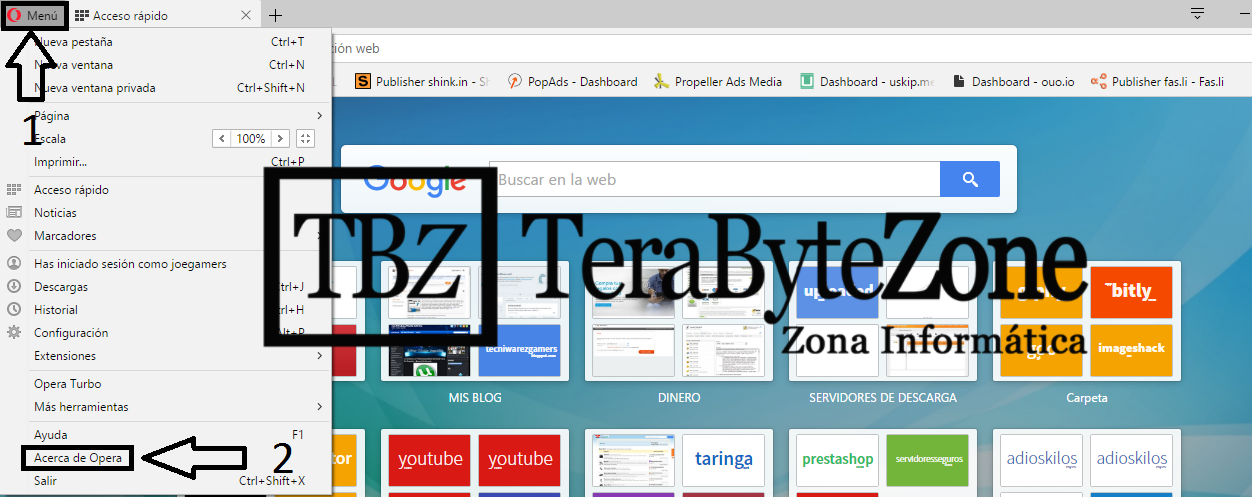Click the blue search magnifier button
This screenshot has width=1252, height=497.
point(970,180)
